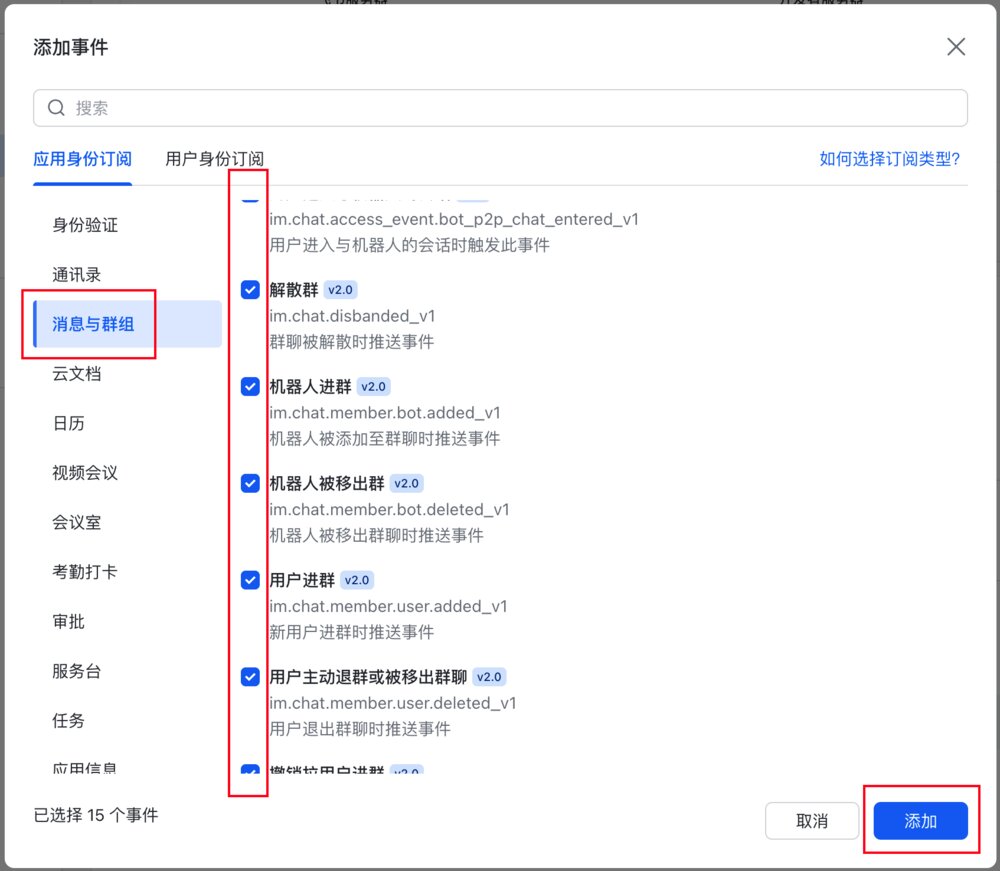Click the search magnifier icon
This screenshot has height=871, width=1000.
56,108
